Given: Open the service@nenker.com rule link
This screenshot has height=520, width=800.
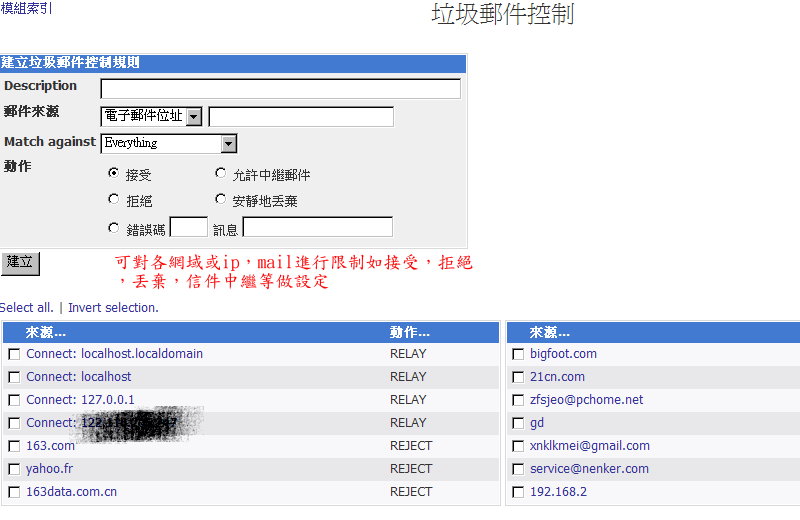Looking at the screenshot, I should [589, 469].
